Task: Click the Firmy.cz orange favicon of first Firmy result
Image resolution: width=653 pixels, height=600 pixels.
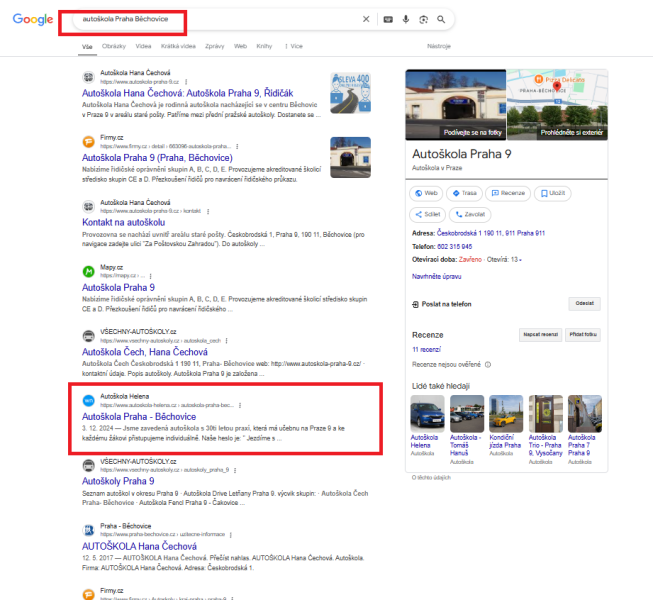Action: [88, 142]
